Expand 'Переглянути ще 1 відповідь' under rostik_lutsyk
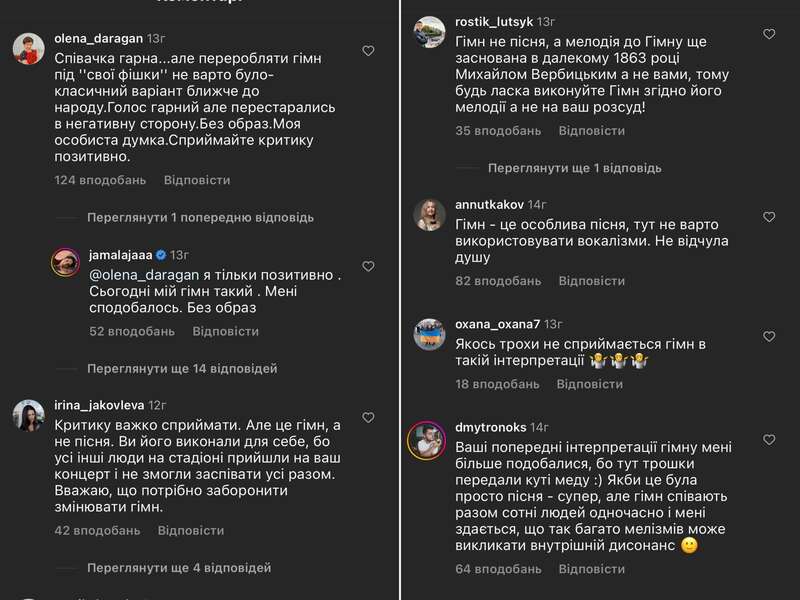The height and width of the screenshot is (600, 800). [574, 167]
